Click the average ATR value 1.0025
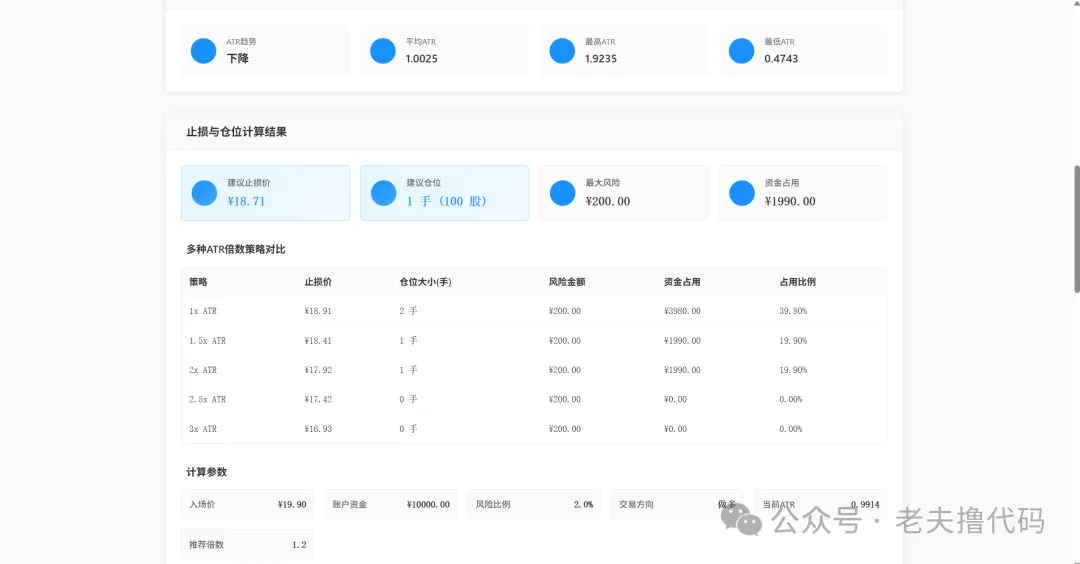This screenshot has height=564, width=1080. pos(422,59)
